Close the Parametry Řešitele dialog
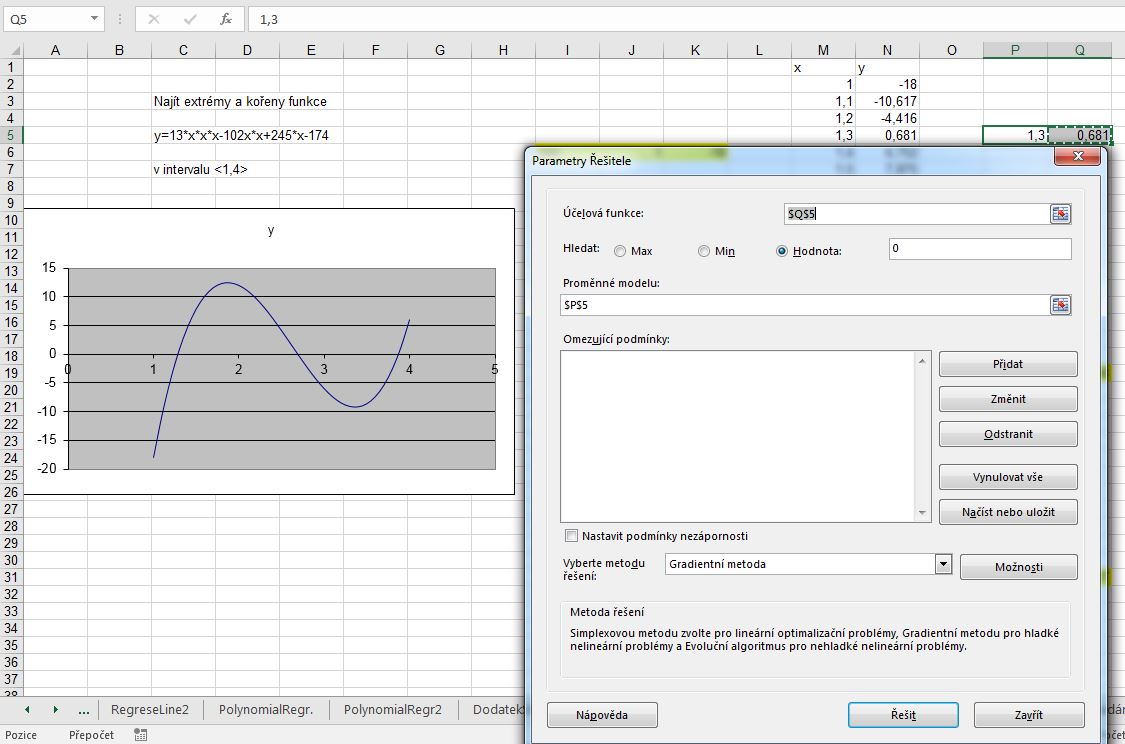 pyautogui.click(x=1077, y=156)
